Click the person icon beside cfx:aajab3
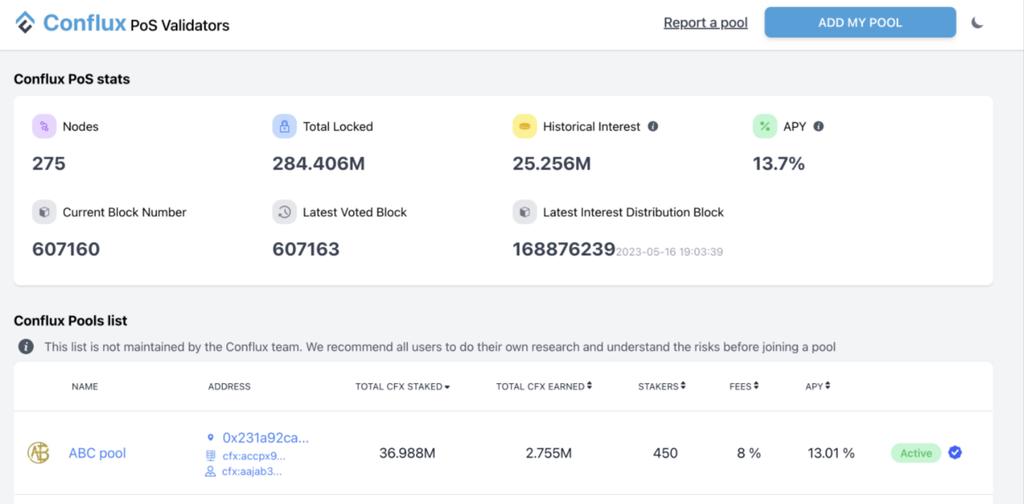The image size is (1024, 504). 210,471
